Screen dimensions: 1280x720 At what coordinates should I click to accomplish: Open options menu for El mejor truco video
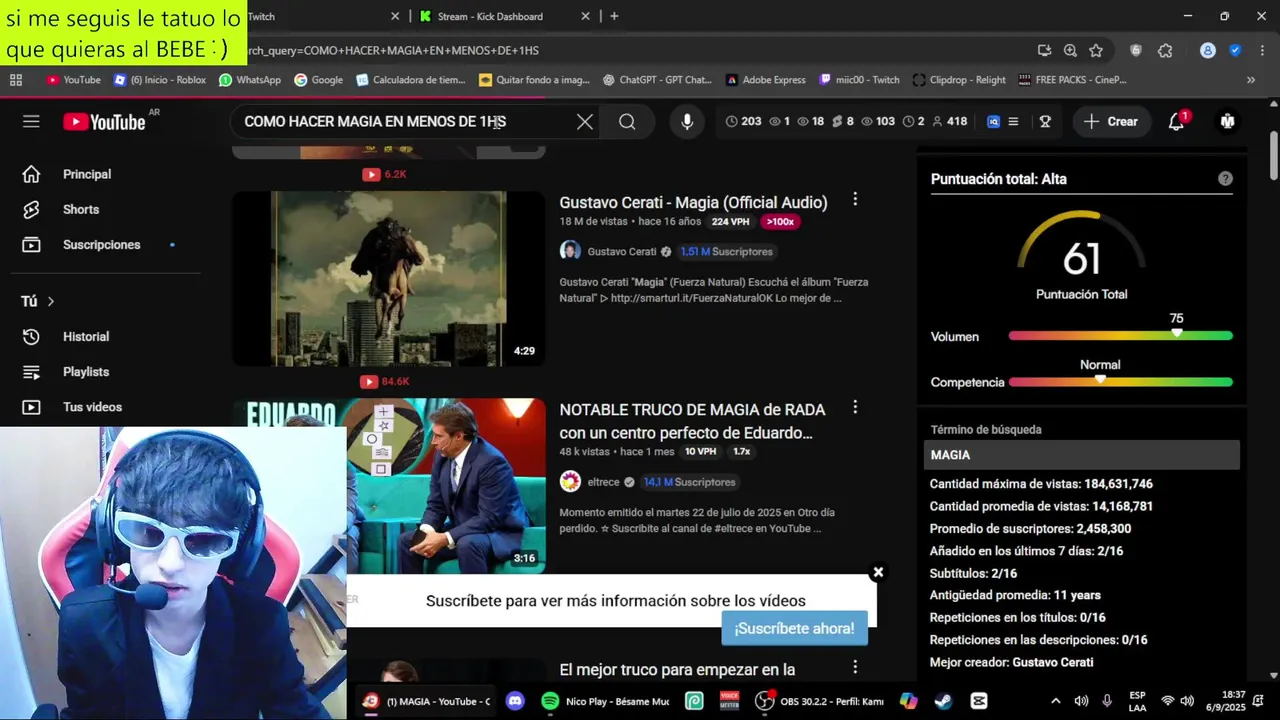[855, 667]
